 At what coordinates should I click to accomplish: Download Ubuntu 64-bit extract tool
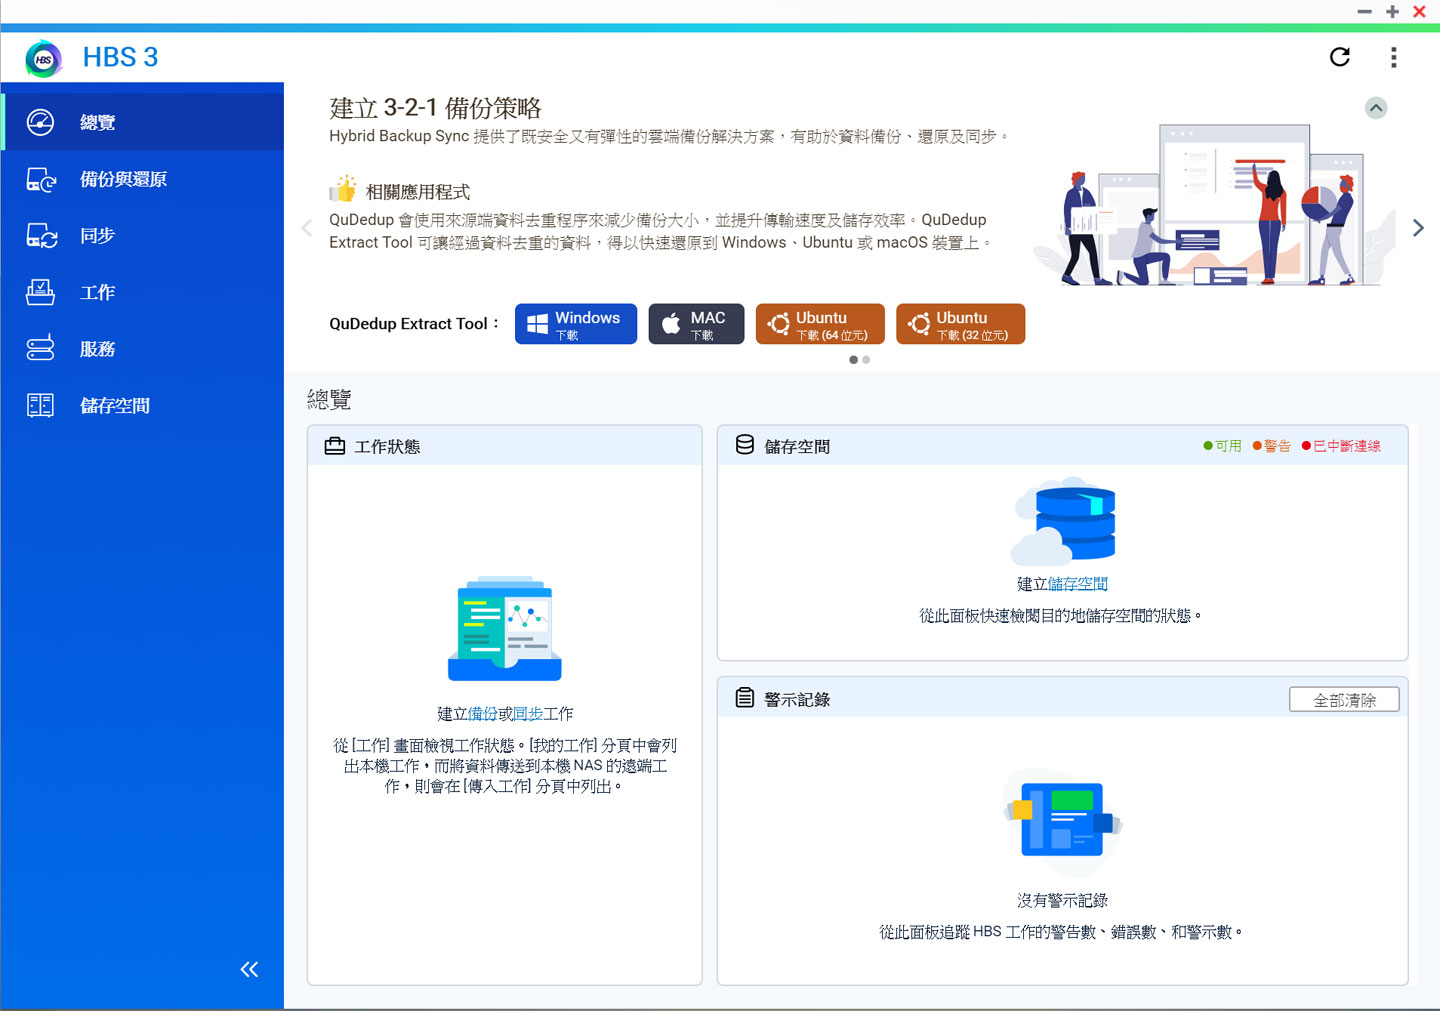tap(820, 324)
